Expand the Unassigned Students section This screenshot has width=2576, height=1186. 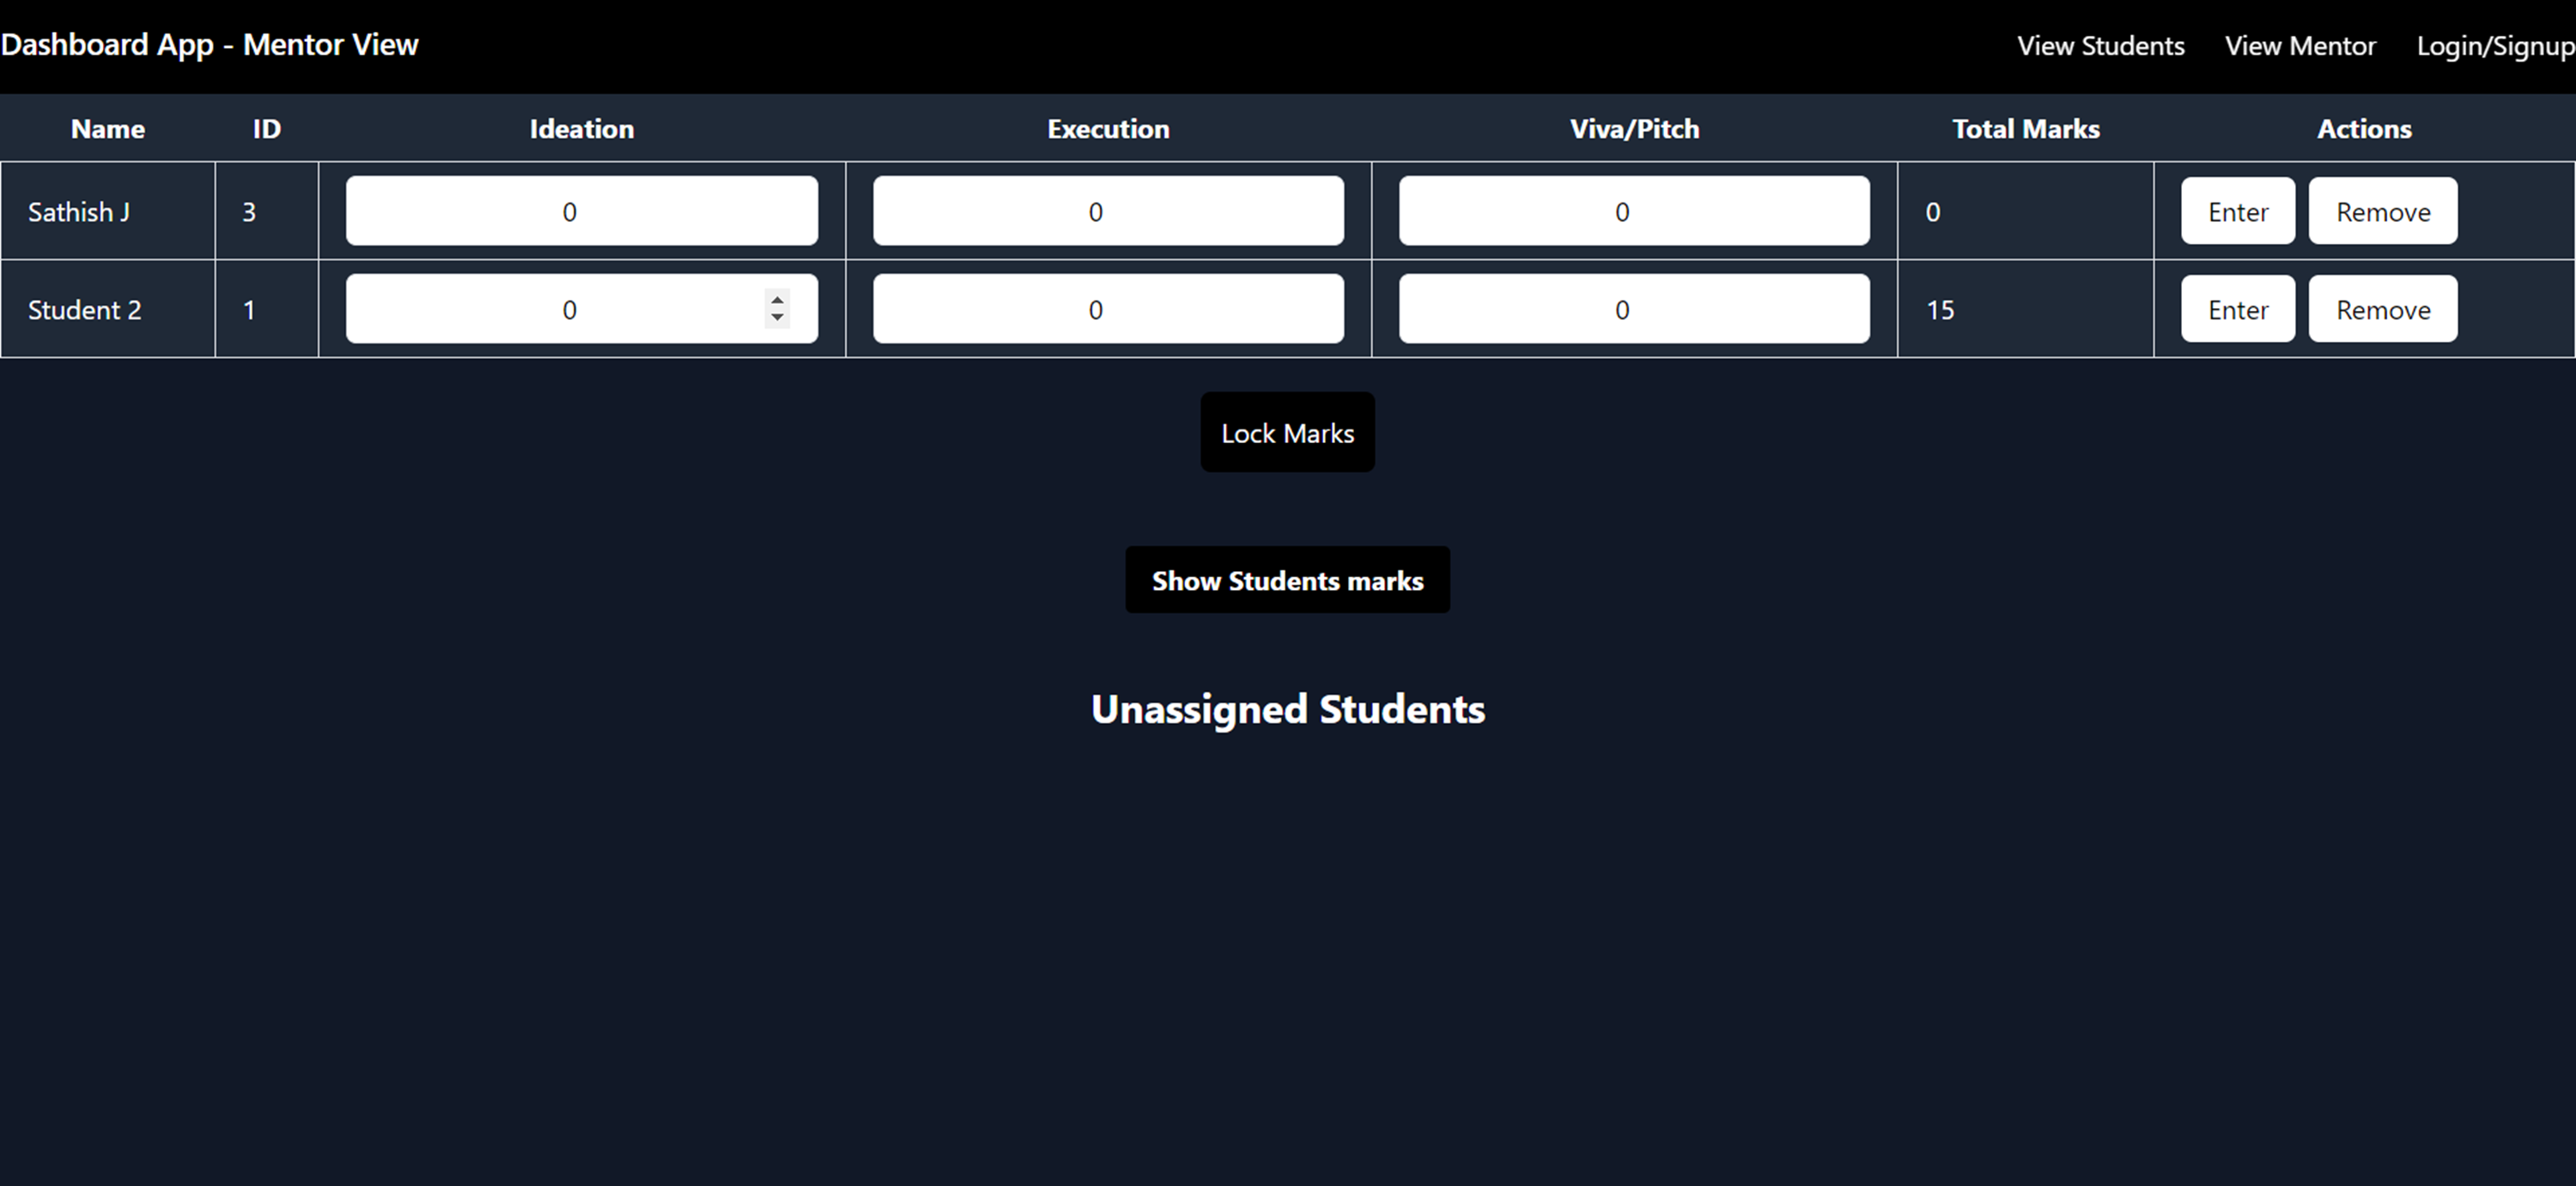(x=1286, y=709)
